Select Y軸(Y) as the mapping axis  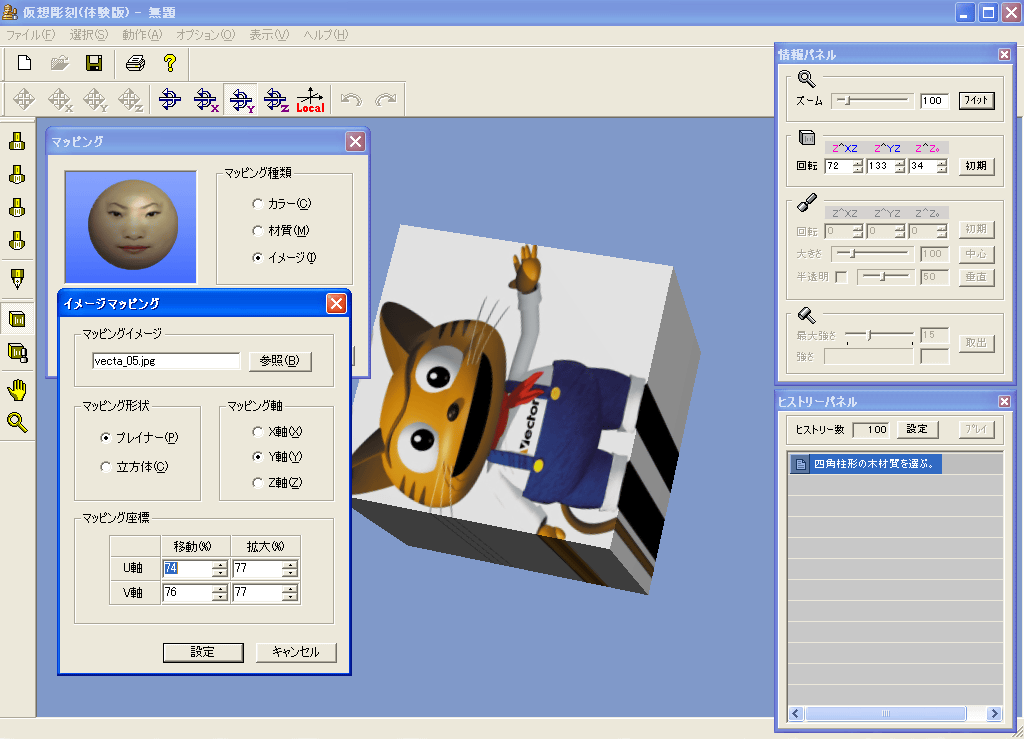257,456
